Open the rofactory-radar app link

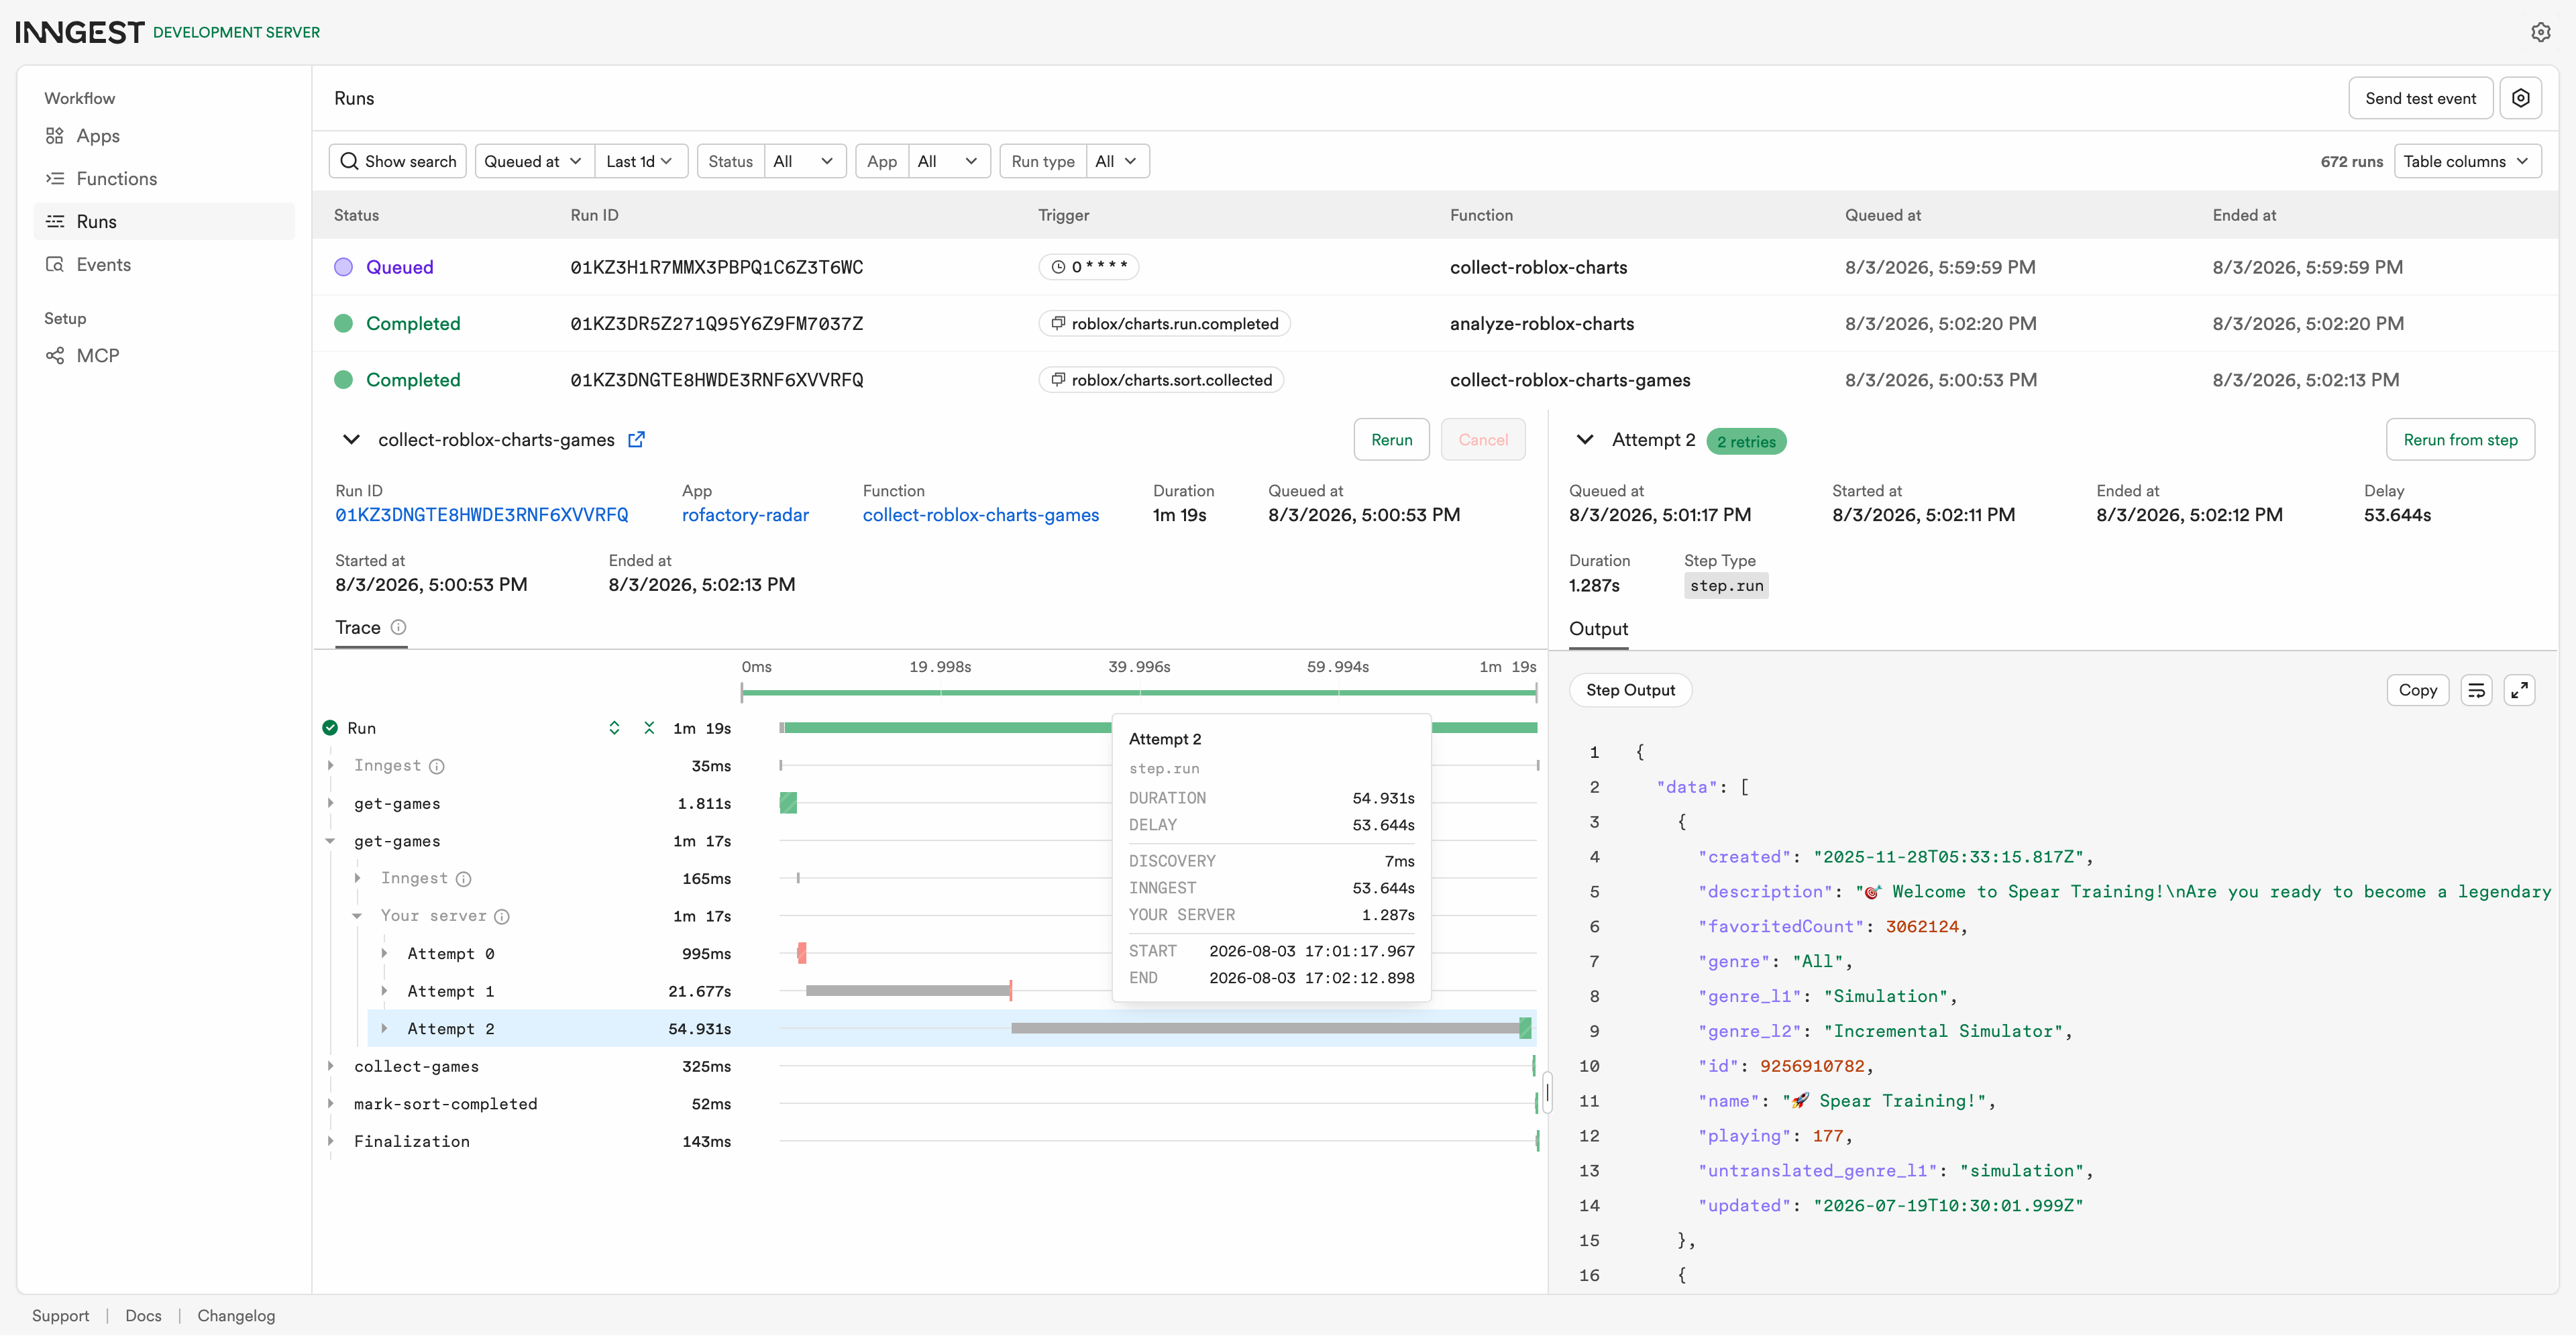(x=745, y=515)
